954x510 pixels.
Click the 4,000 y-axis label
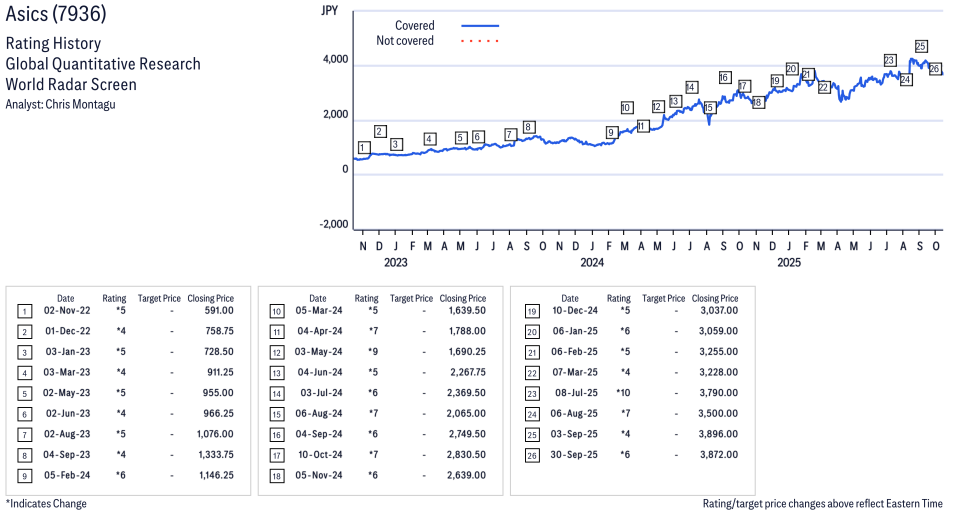(x=333, y=60)
